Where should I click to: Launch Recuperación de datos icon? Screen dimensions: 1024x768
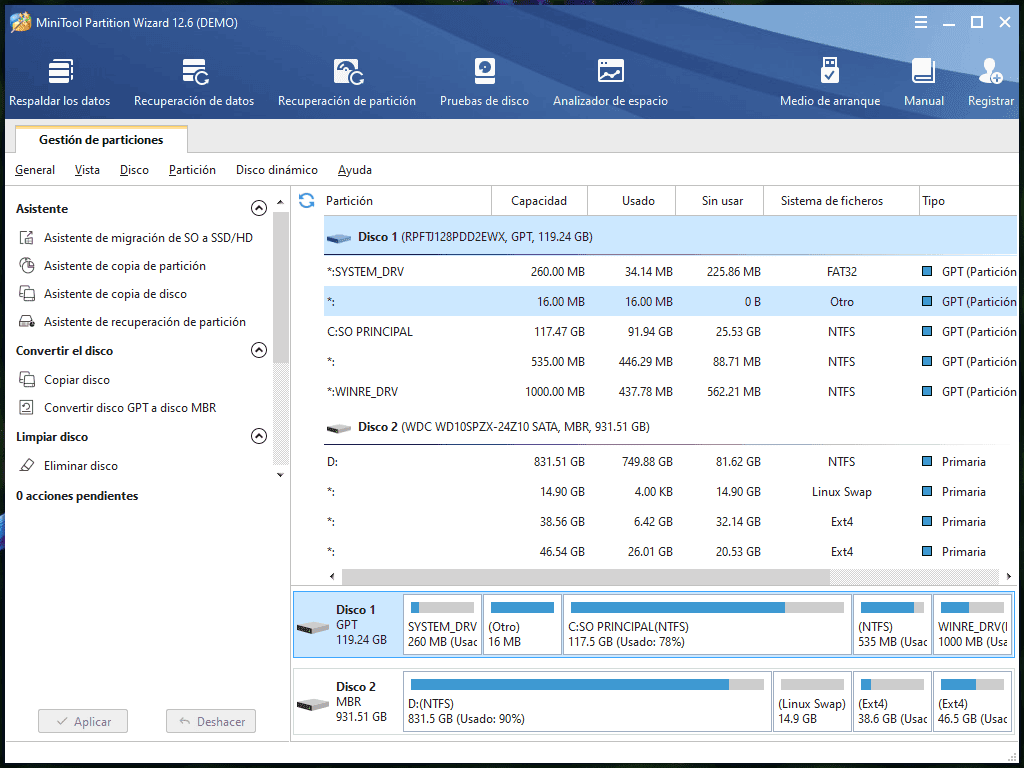point(194,82)
